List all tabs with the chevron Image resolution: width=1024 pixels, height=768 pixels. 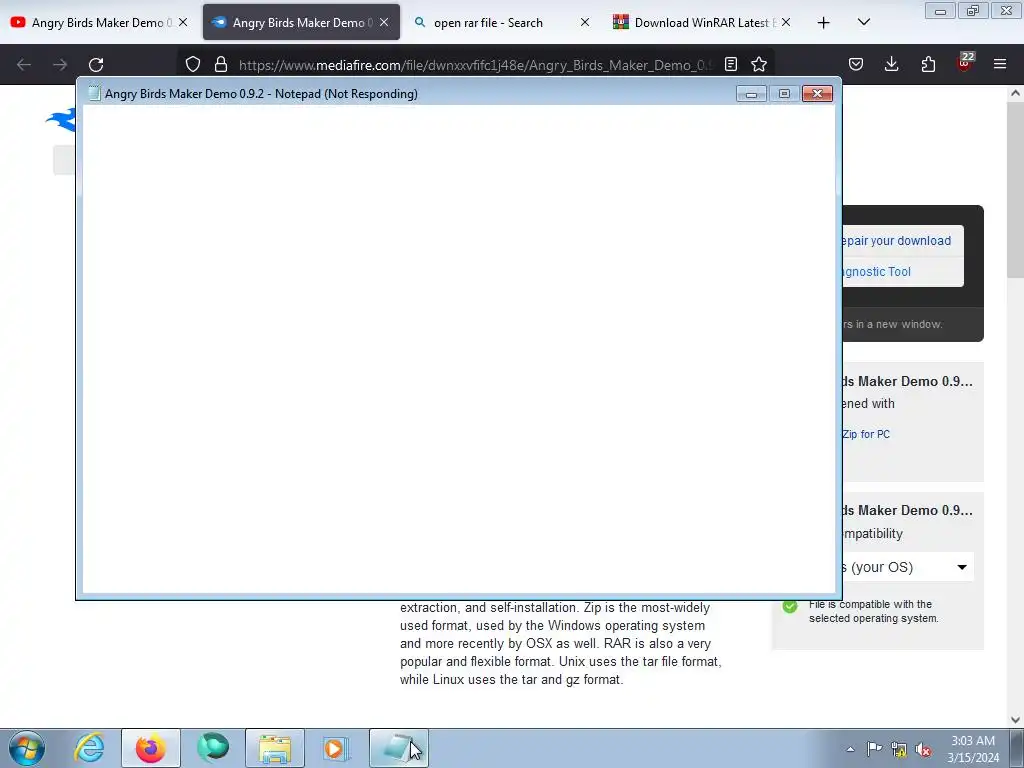click(x=863, y=22)
